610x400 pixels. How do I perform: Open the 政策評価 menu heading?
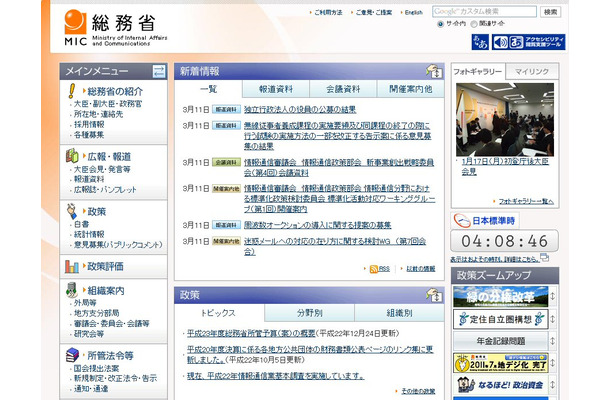coord(105,267)
